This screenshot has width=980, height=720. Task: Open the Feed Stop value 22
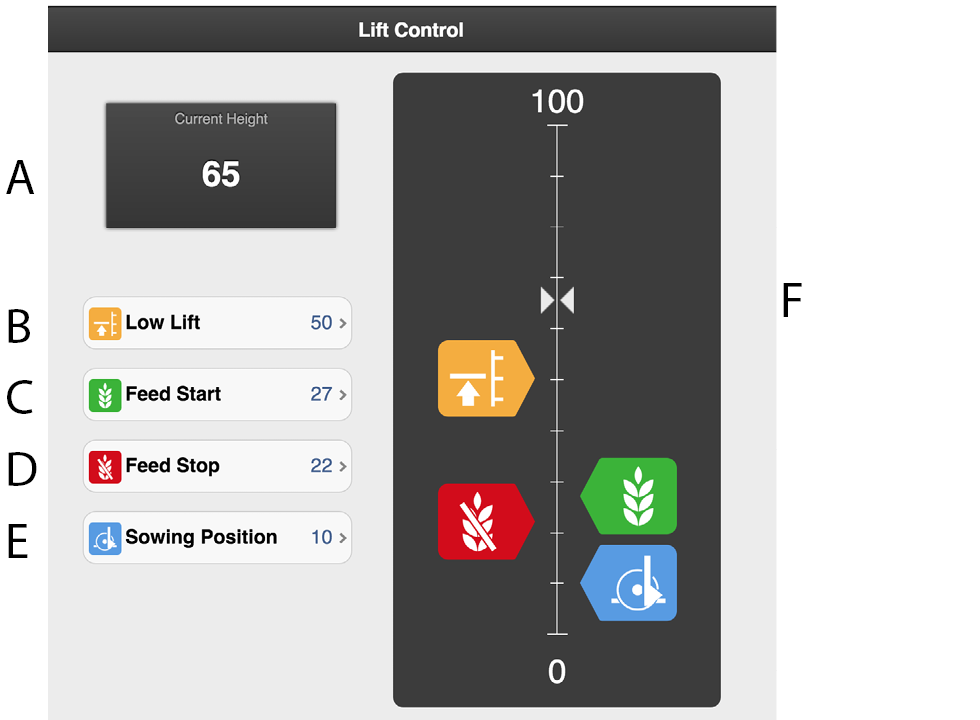[x=321, y=467]
